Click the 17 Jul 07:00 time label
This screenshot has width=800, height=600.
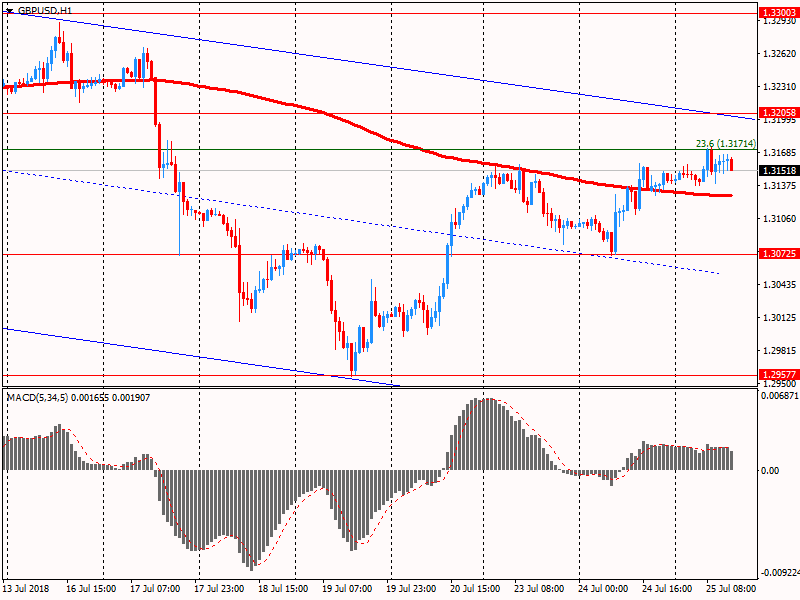point(155,588)
